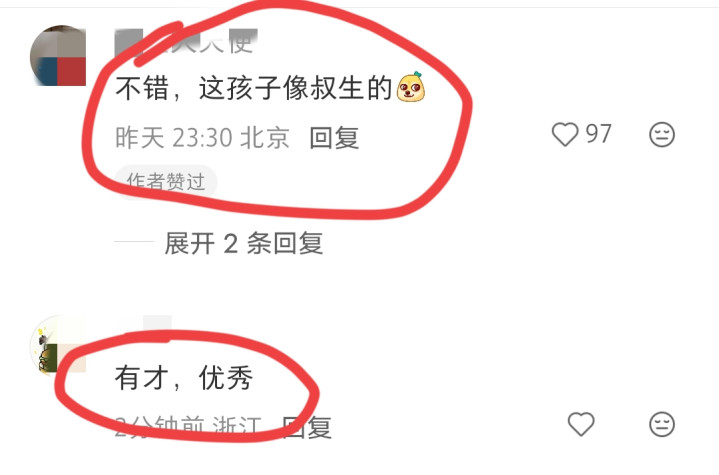The height and width of the screenshot is (475, 719).
Task: Tap dislike face on 北京 comment
Action: point(662,134)
